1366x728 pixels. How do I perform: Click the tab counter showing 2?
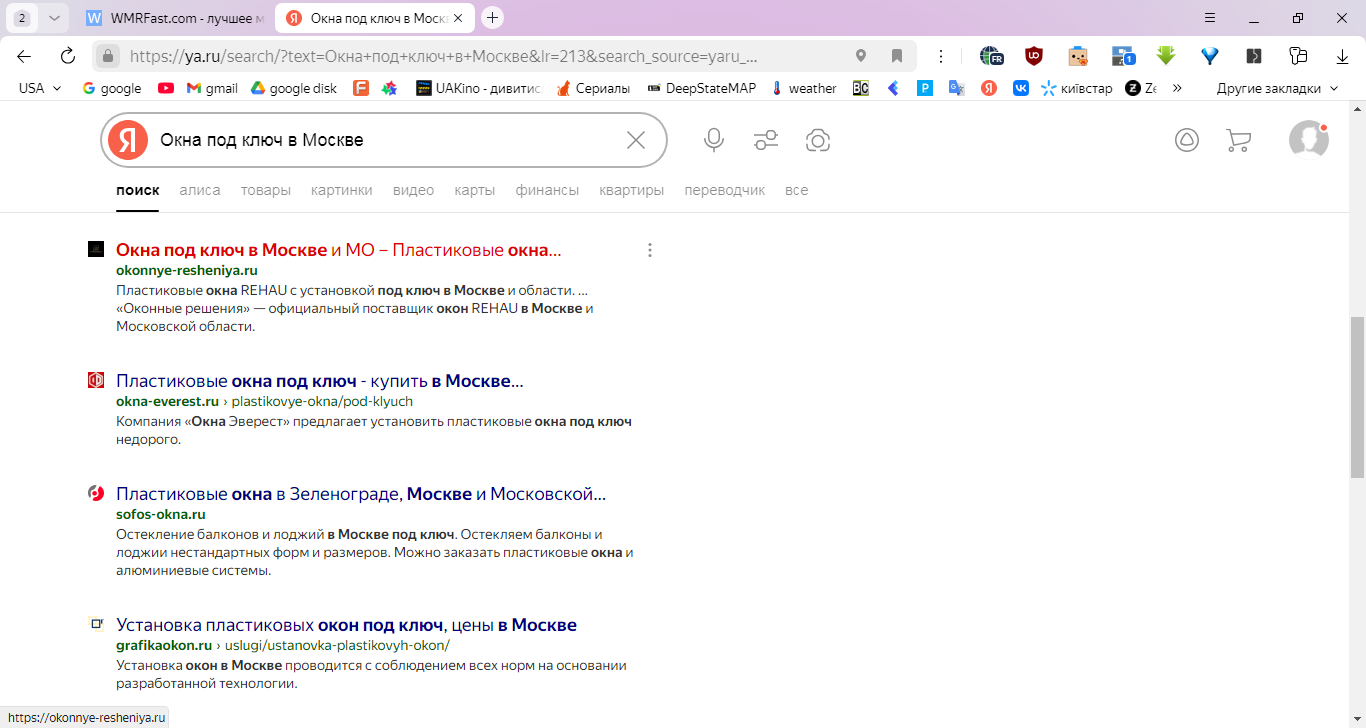coord(22,18)
